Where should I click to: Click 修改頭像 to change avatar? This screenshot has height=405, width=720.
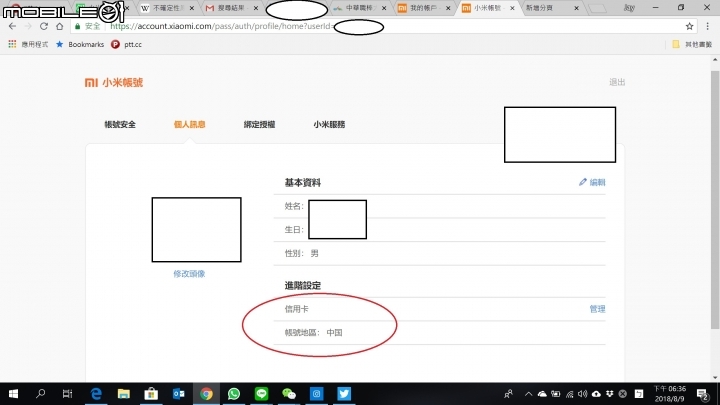[x=189, y=274]
